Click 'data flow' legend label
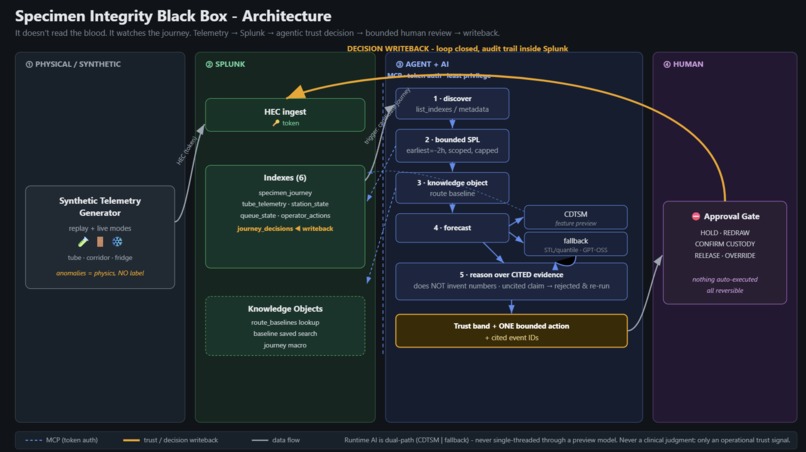Screen dimensions: 806x452 click(286, 440)
